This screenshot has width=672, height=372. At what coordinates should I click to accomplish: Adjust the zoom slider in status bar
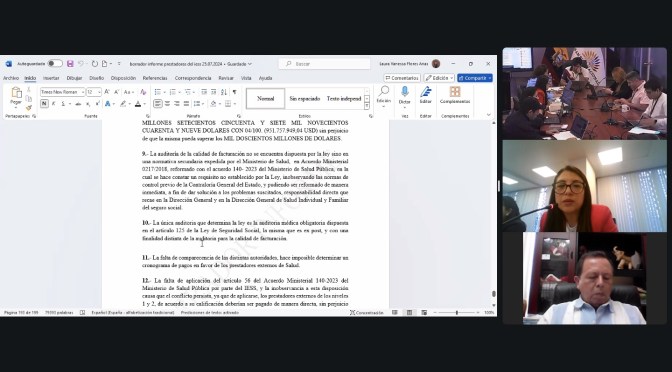click(x=457, y=313)
